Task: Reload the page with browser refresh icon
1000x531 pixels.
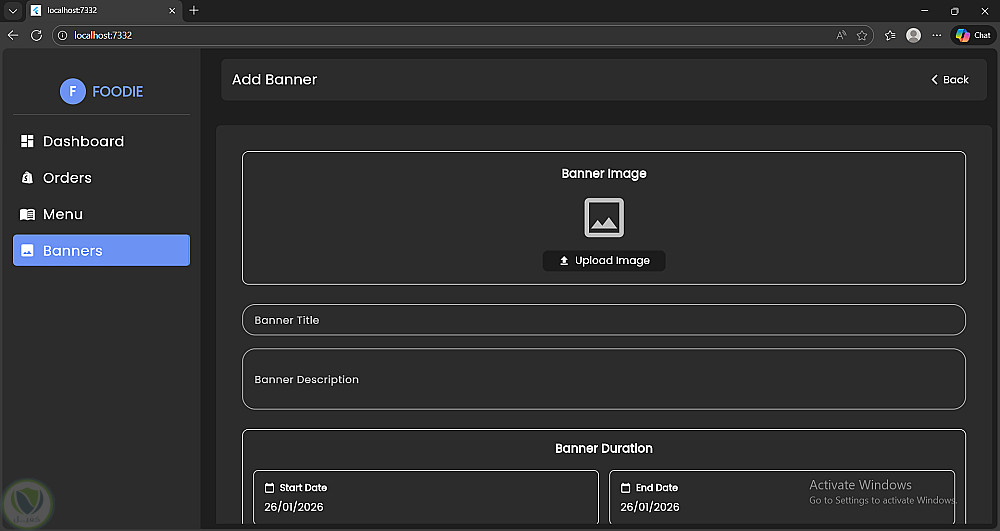Action: pyautogui.click(x=36, y=35)
